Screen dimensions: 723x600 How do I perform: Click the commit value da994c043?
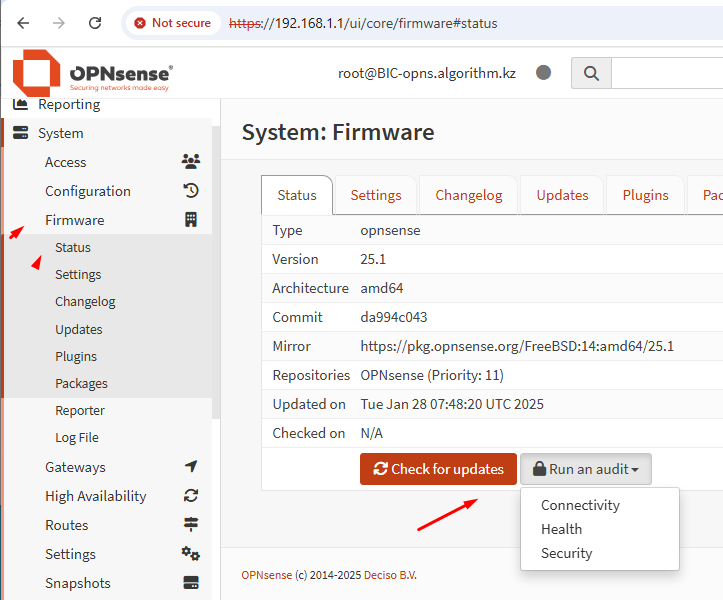[394, 317]
